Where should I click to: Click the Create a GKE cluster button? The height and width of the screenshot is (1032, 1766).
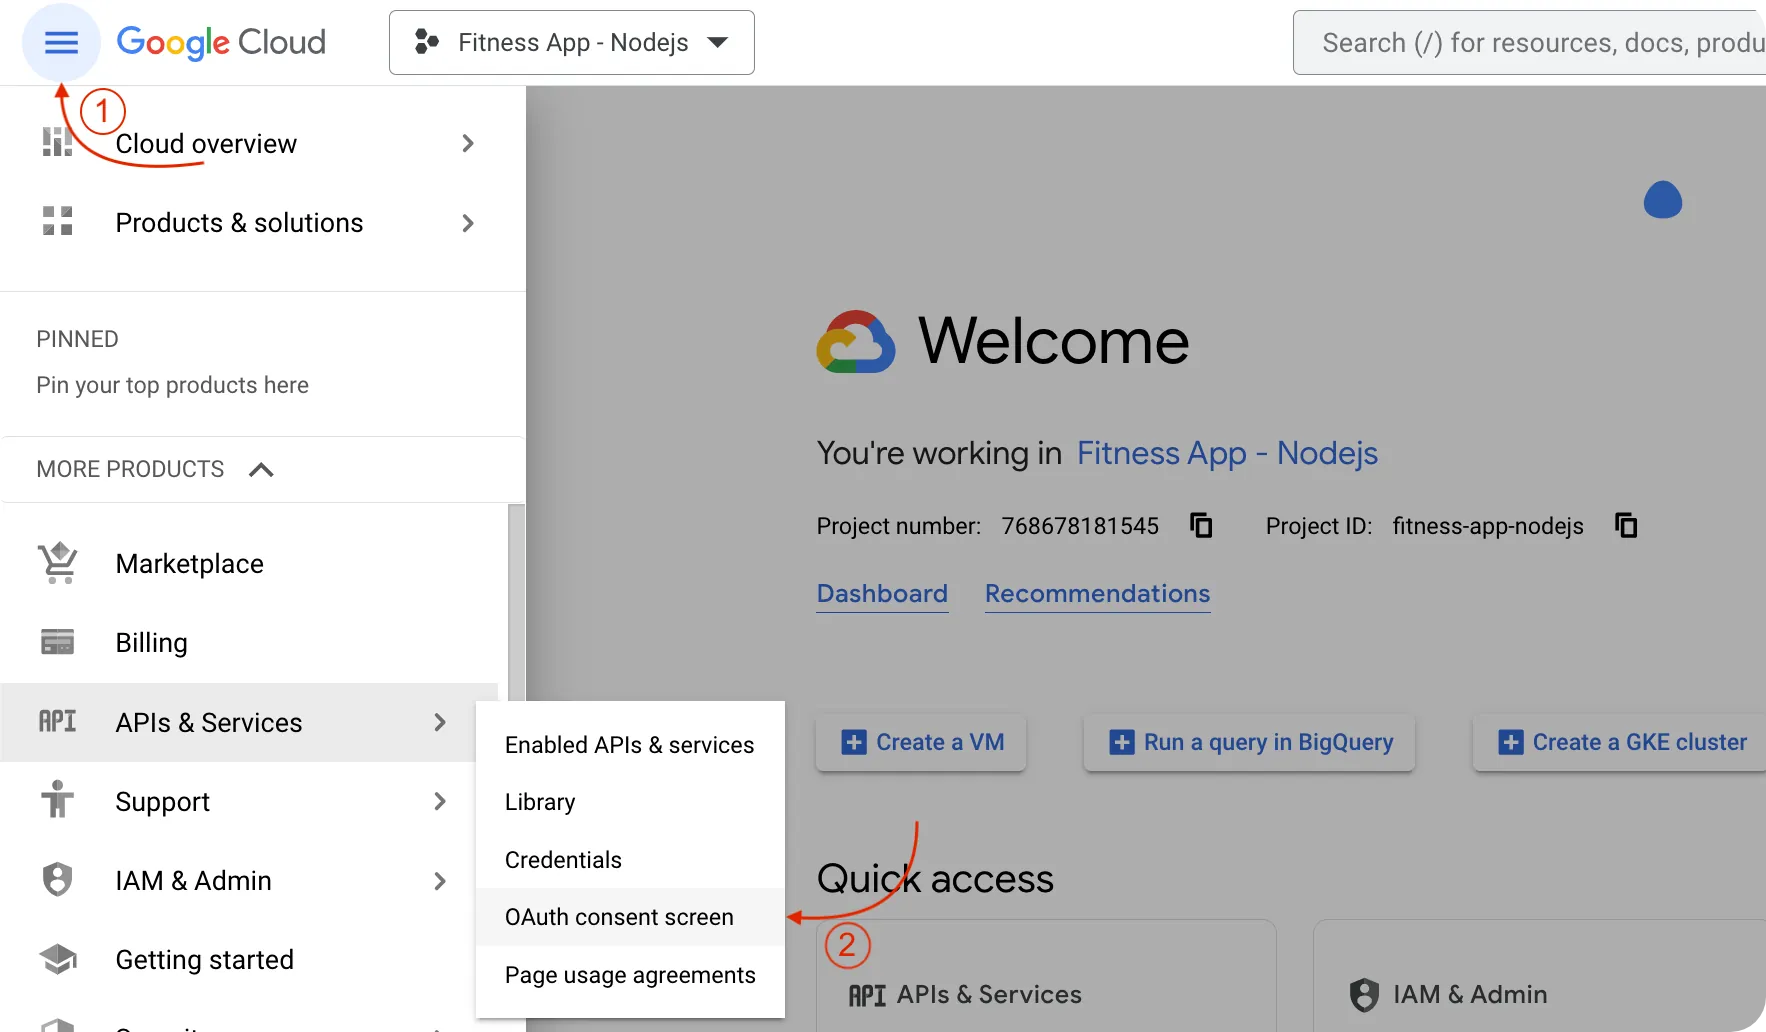tap(1620, 742)
